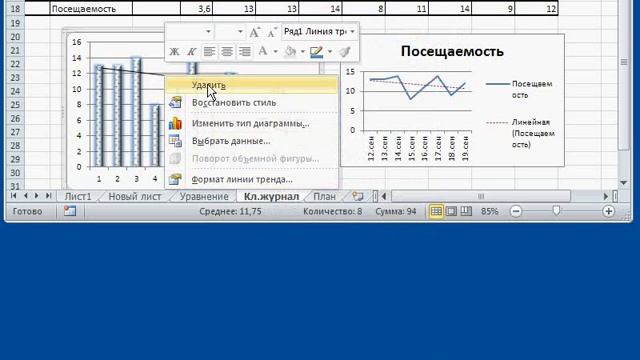
Task: Toggle bold (Ж) in mini toolbar
Action: (x=174, y=52)
